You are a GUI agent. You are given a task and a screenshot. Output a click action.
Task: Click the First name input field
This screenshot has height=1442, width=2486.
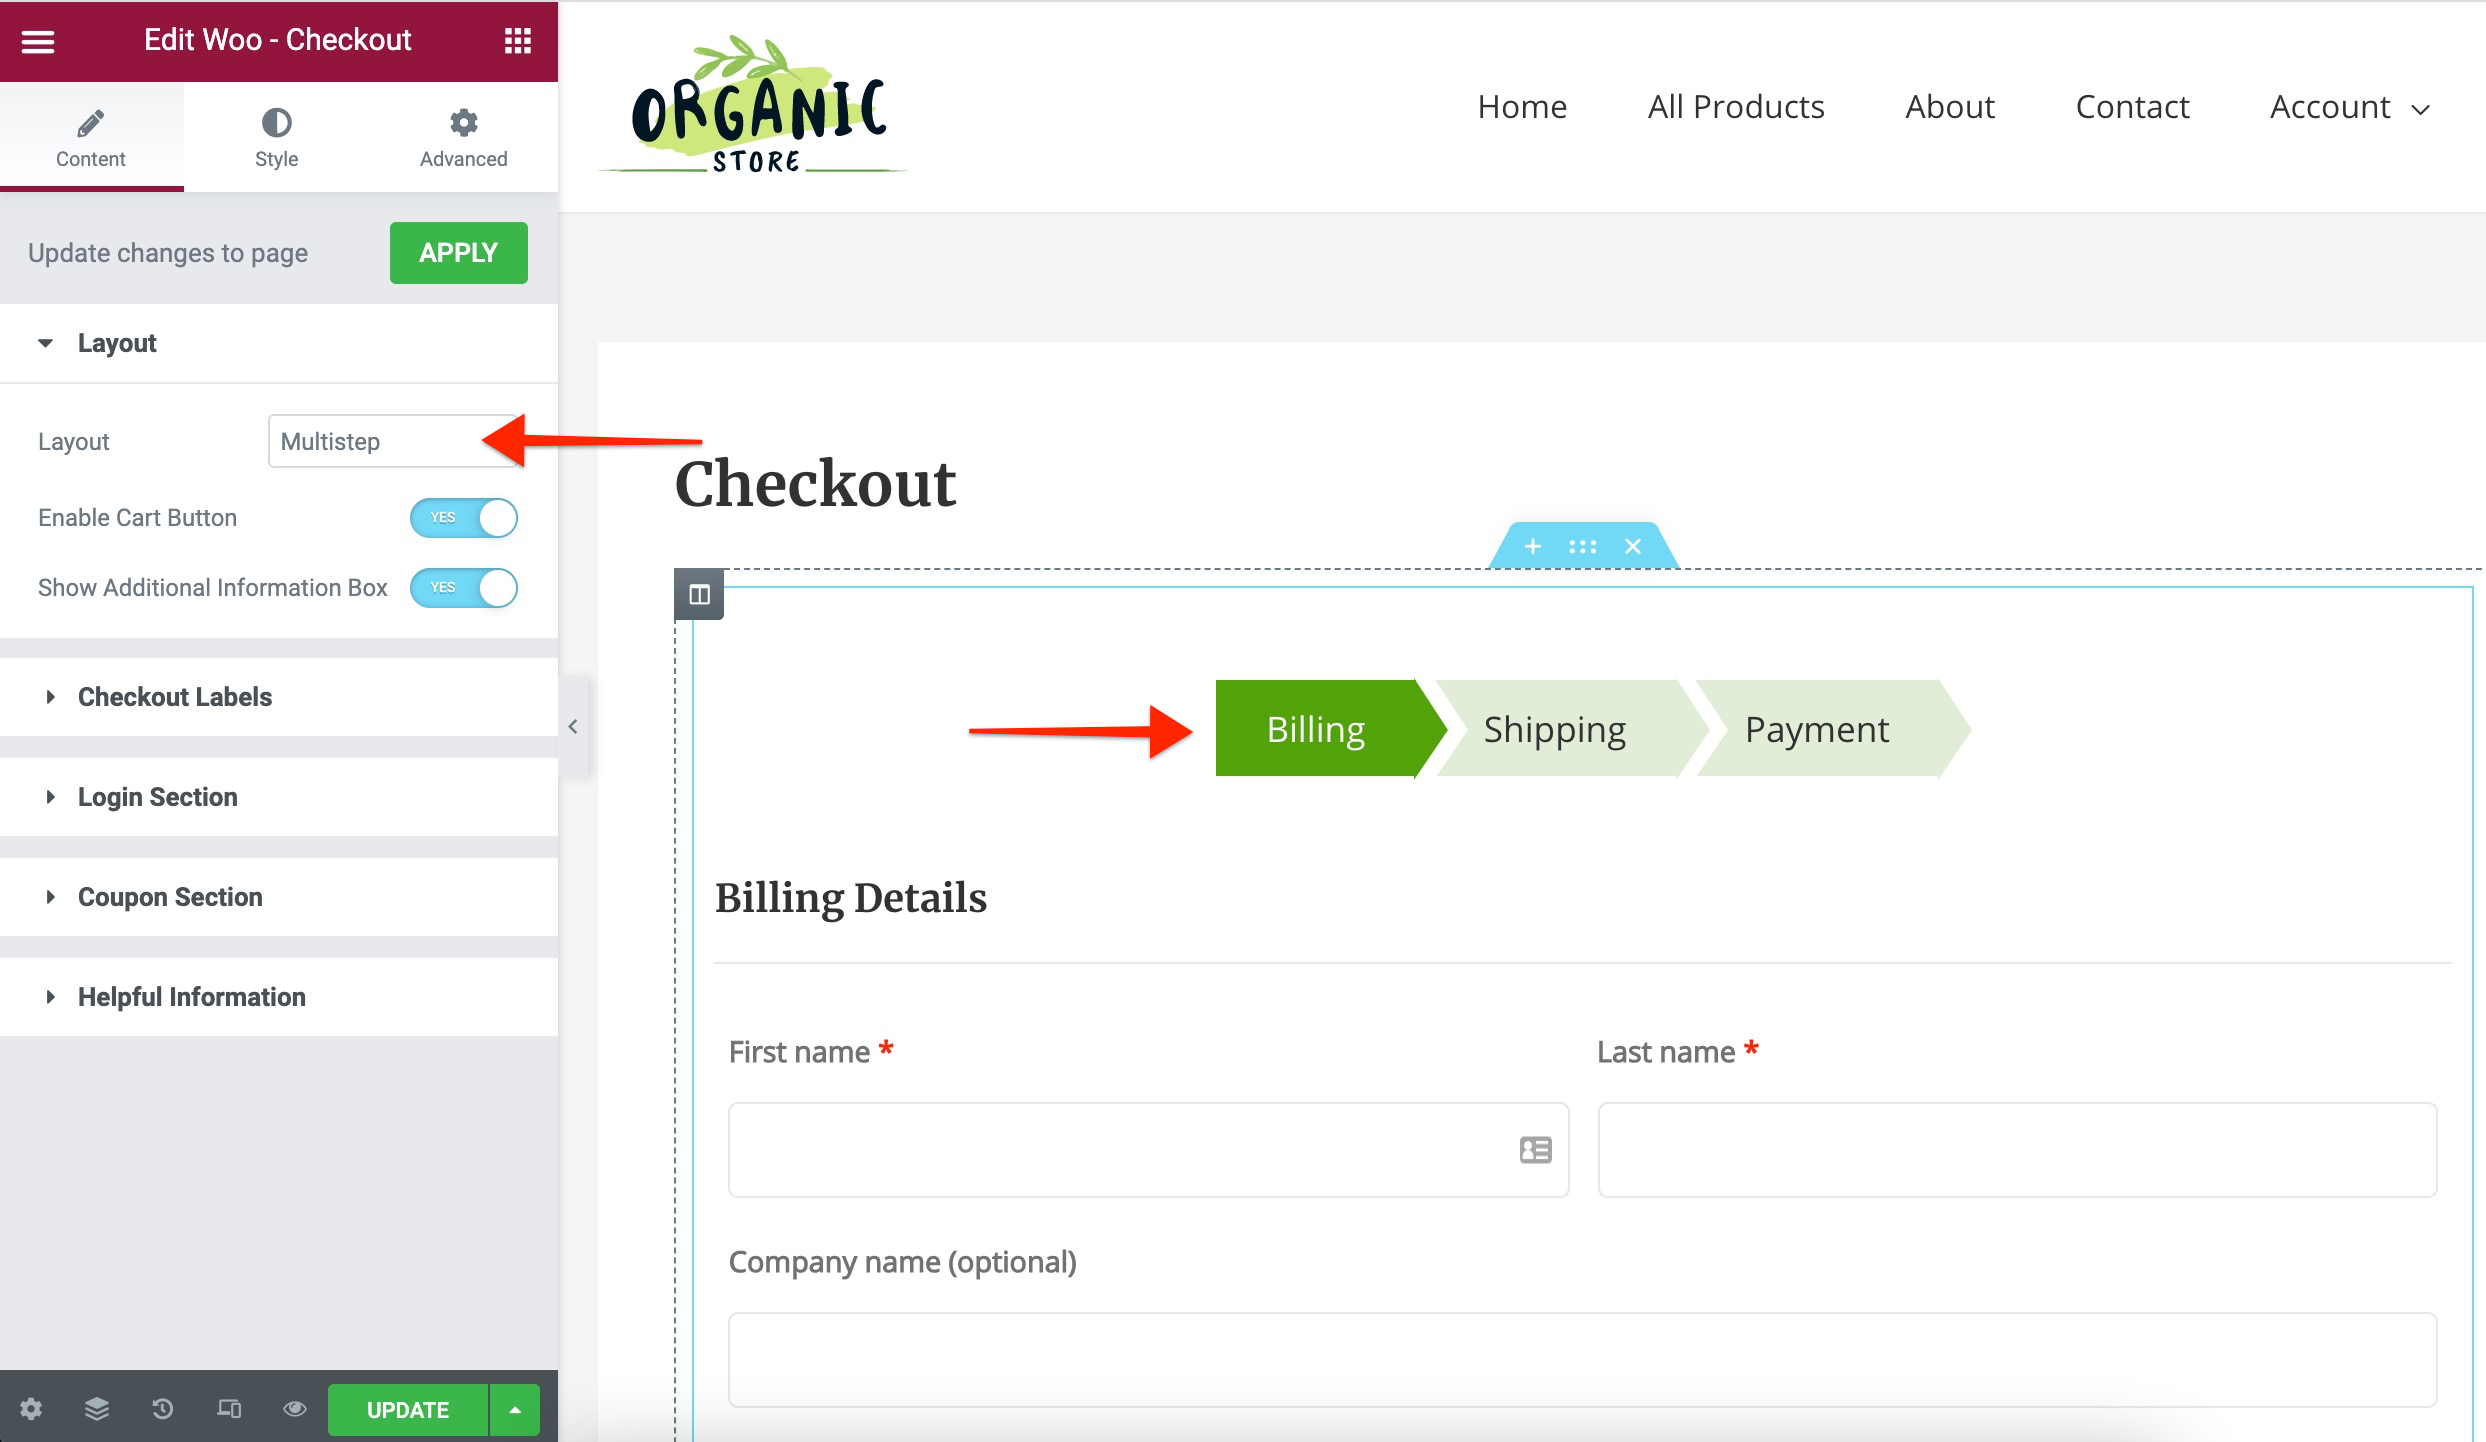point(1148,1150)
